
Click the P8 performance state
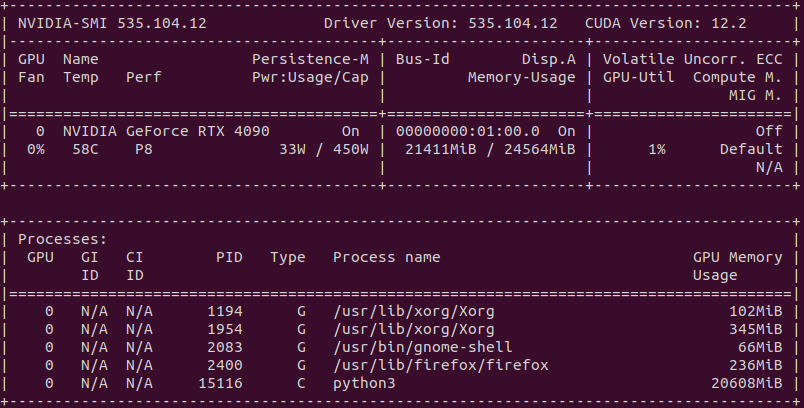tap(144, 149)
